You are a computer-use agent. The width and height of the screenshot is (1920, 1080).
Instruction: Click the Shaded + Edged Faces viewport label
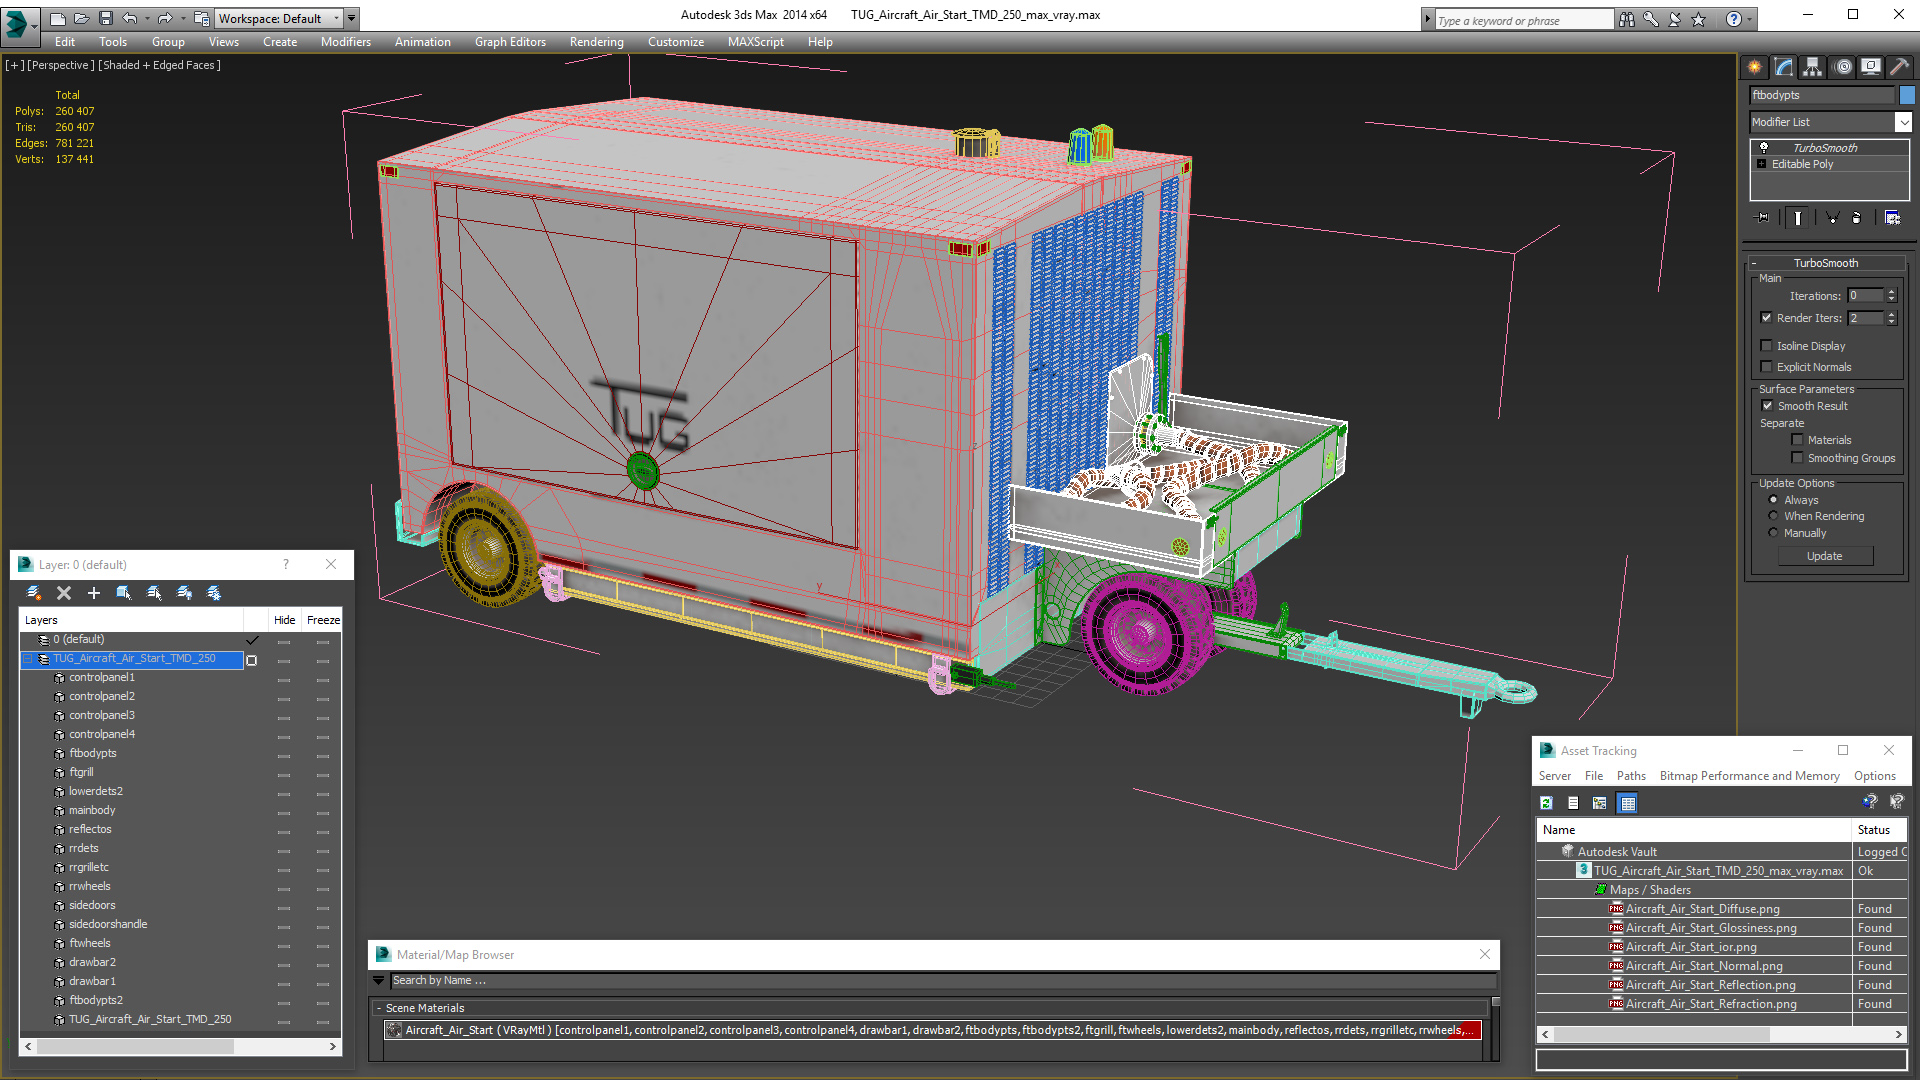click(159, 65)
